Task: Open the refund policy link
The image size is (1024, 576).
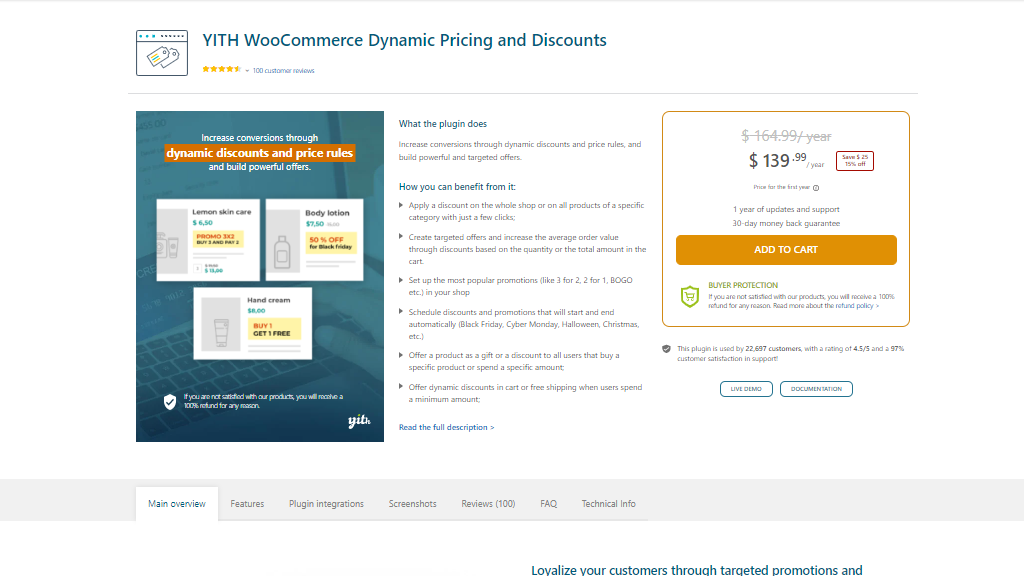Action: click(857, 306)
